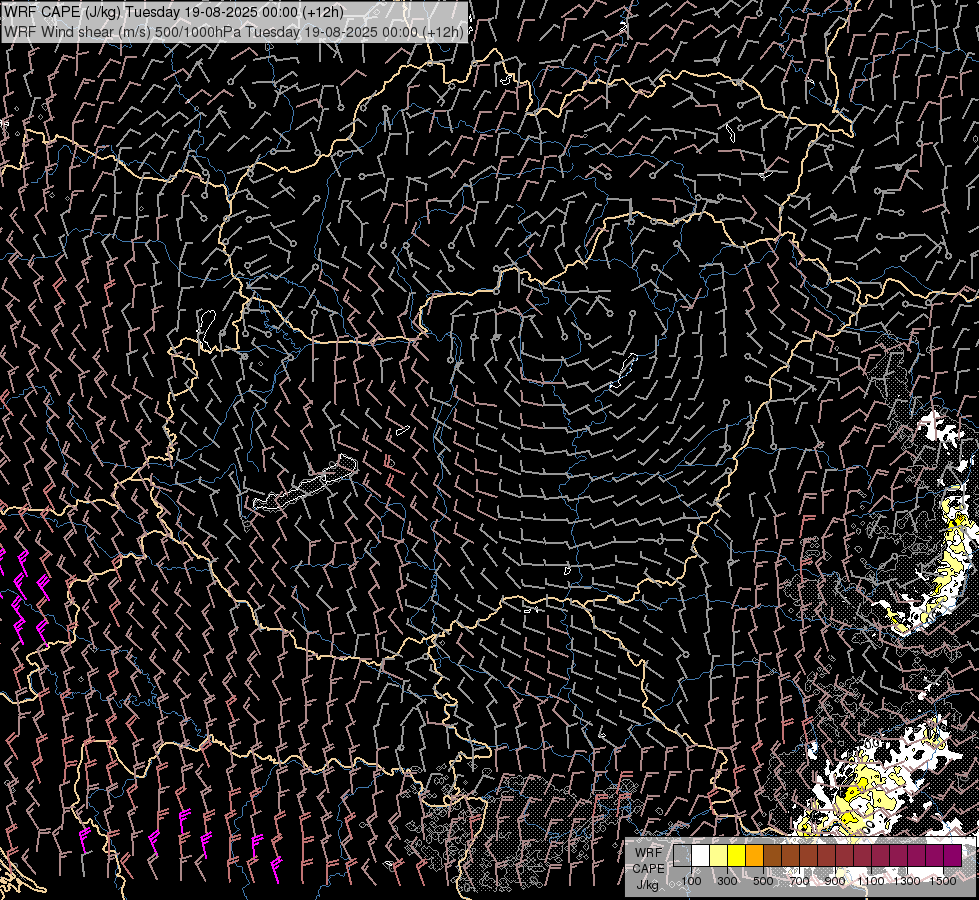The image size is (979, 900).
Task: Select the purple last swatch in CAPE legend
Action: click(953, 855)
